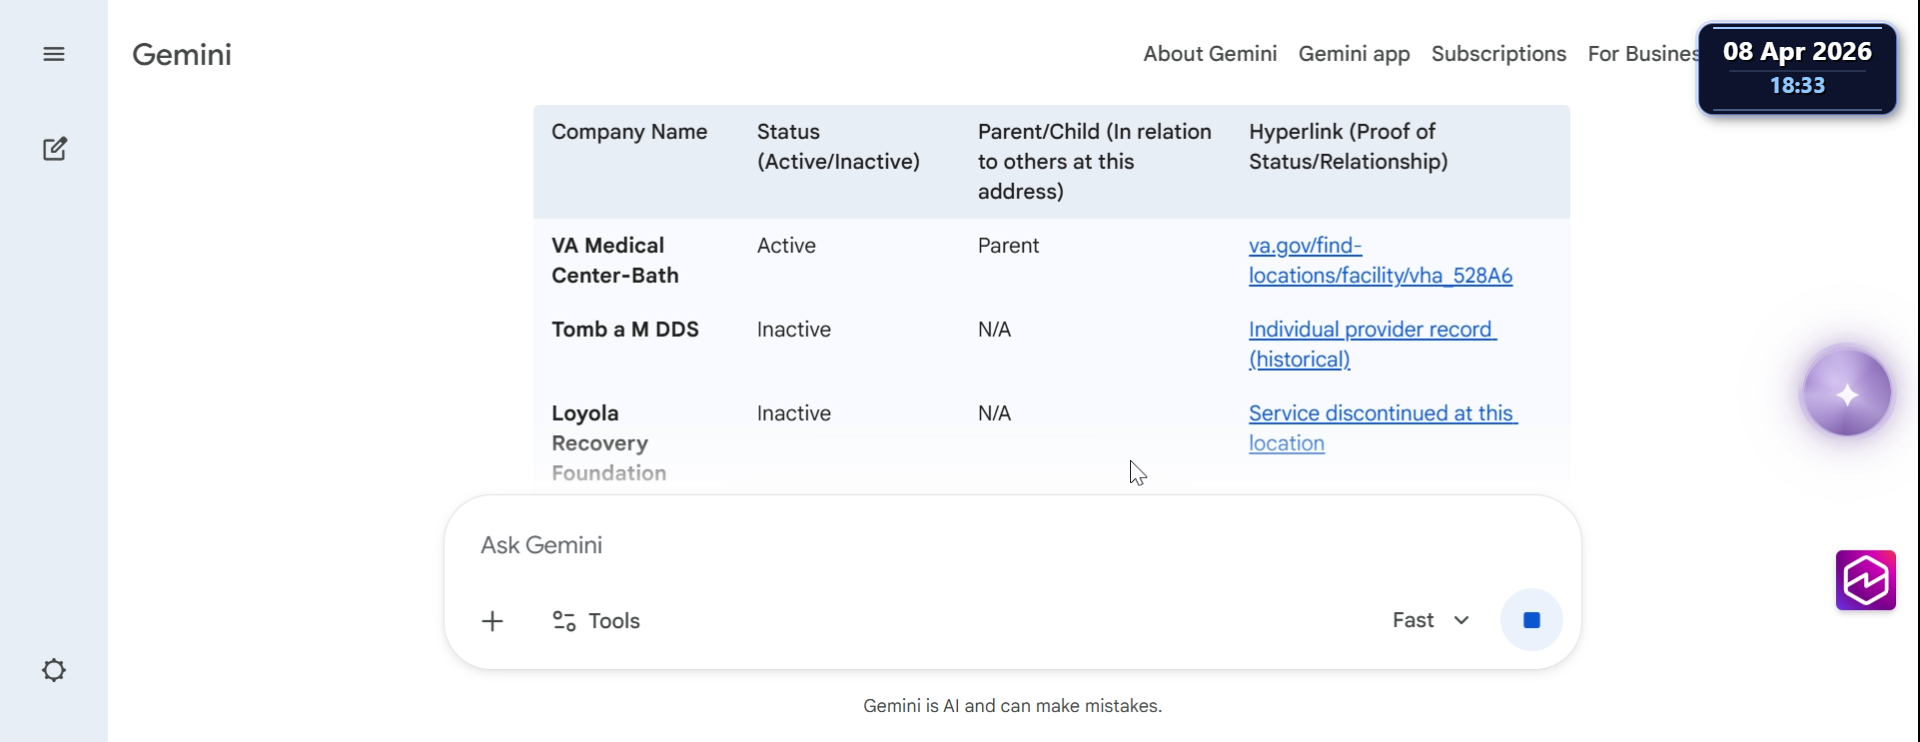Open the settings gear in the sidebar
The width and height of the screenshot is (1920, 742).
tap(54, 670)
